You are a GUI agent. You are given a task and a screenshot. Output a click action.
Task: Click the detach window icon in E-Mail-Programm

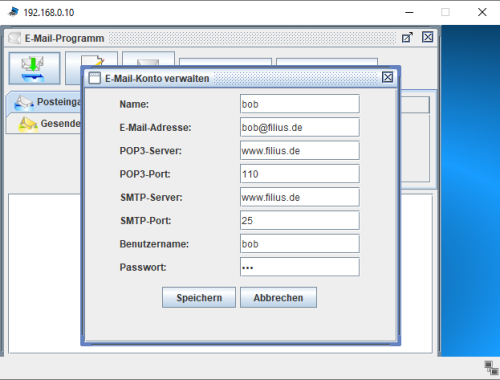click(407, 37)
